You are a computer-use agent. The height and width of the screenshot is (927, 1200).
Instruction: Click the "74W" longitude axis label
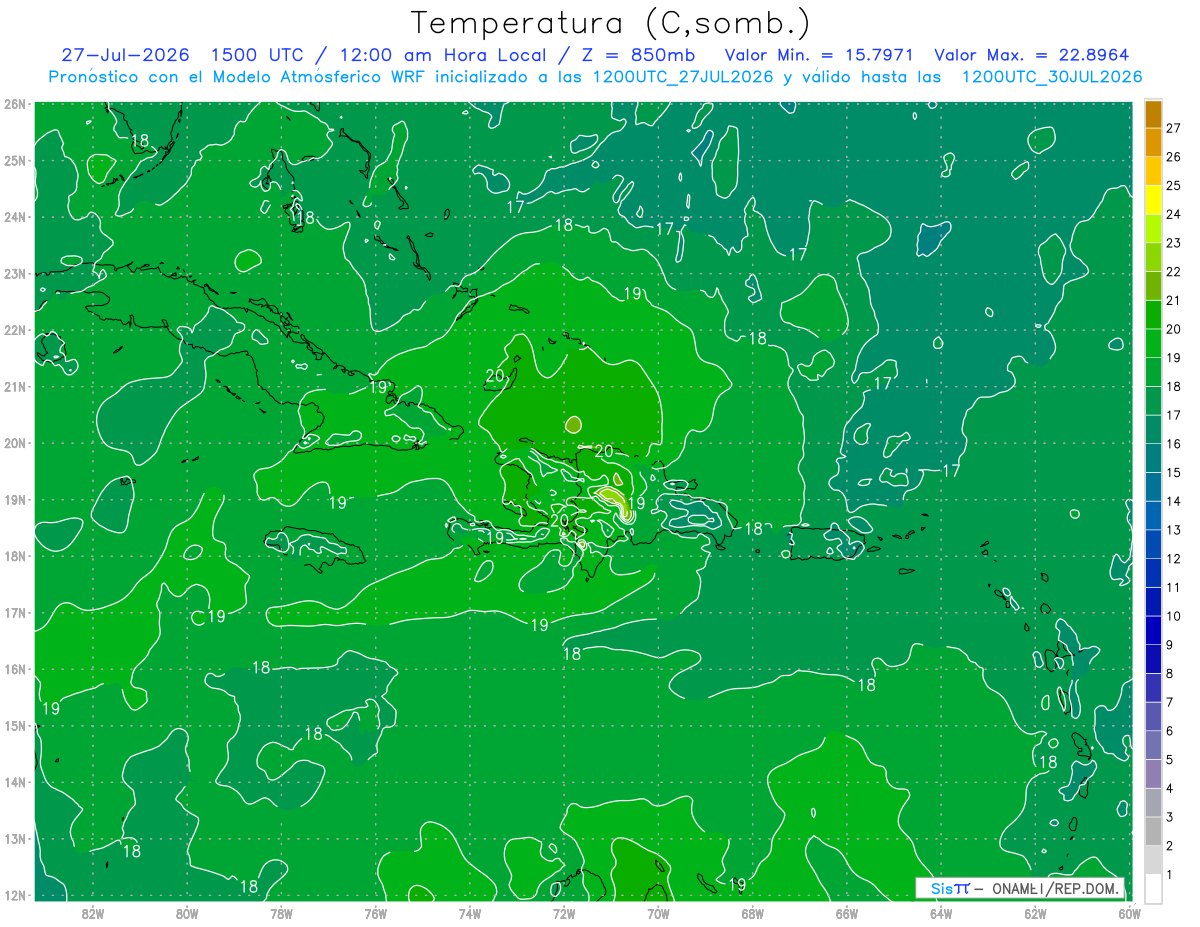click(469, 913)
